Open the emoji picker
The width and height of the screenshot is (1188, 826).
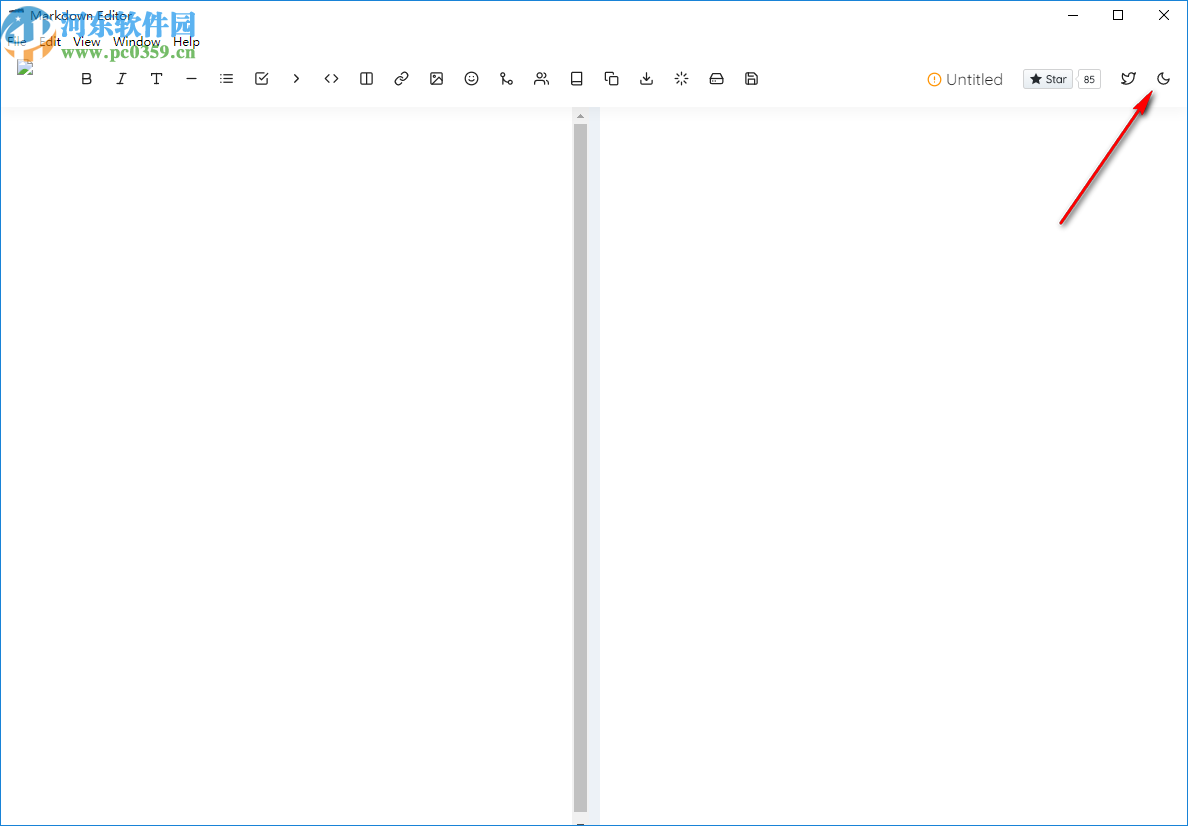471,78
